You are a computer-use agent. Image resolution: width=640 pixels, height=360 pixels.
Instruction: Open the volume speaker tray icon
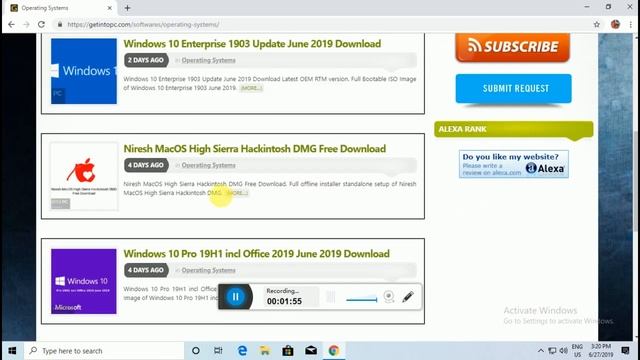tap(564, 351)
